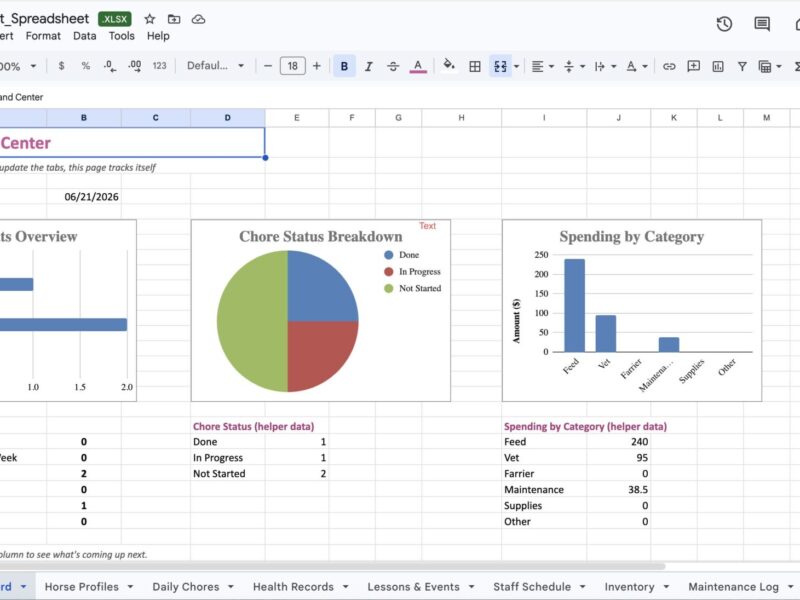
Task: Expand merge cells options arrow
Action: tap(516, 66)
